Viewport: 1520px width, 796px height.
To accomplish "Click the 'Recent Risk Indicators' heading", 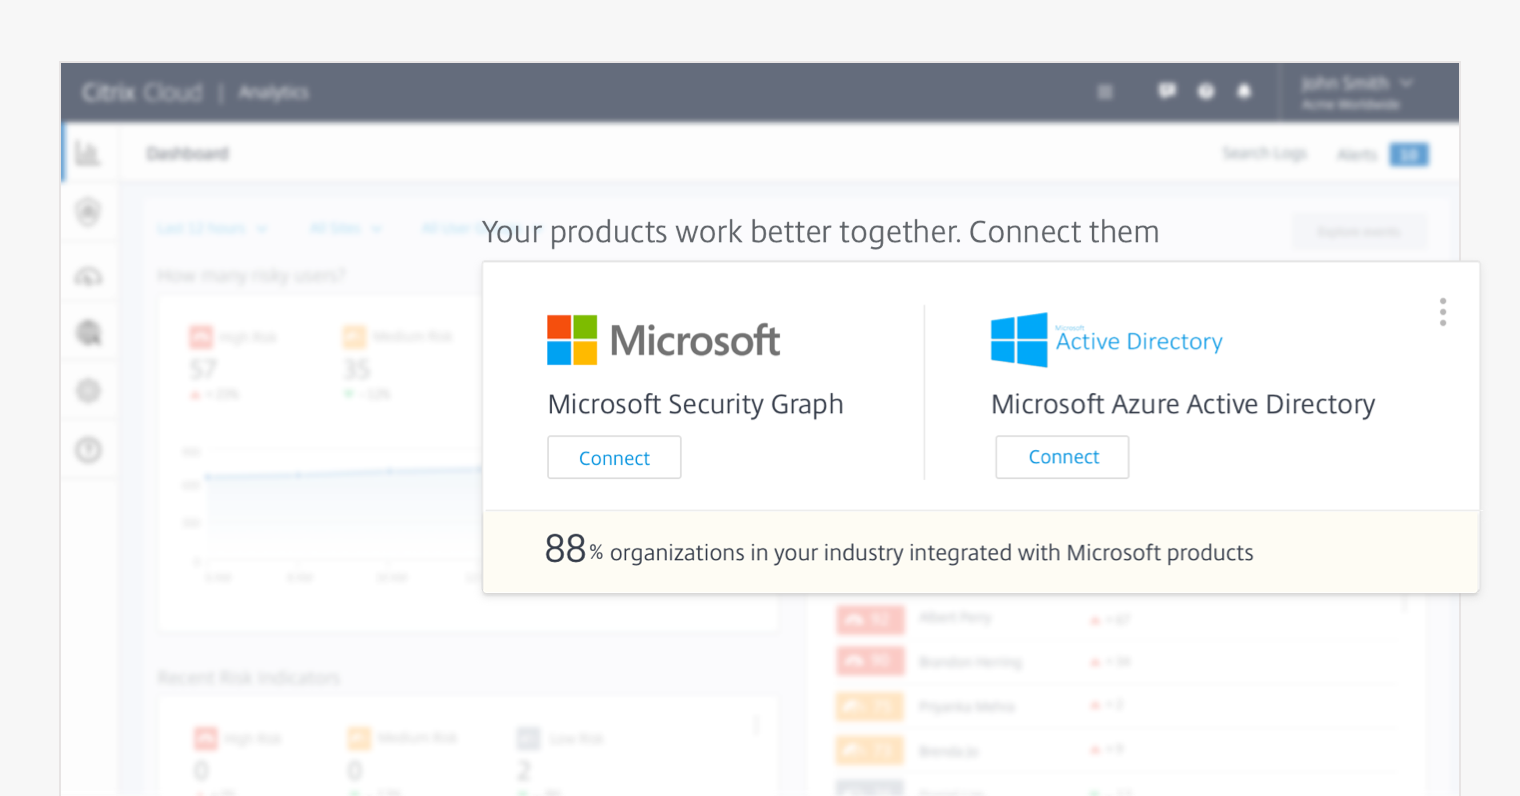I will pos(249,678).
